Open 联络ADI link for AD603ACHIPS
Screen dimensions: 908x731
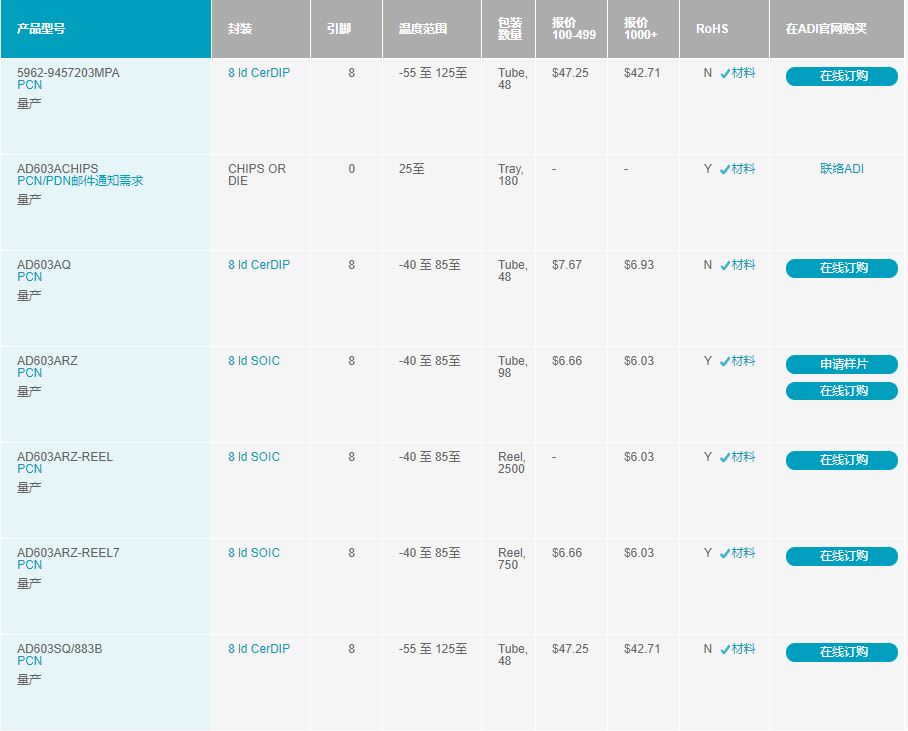(x=842, y=169)
